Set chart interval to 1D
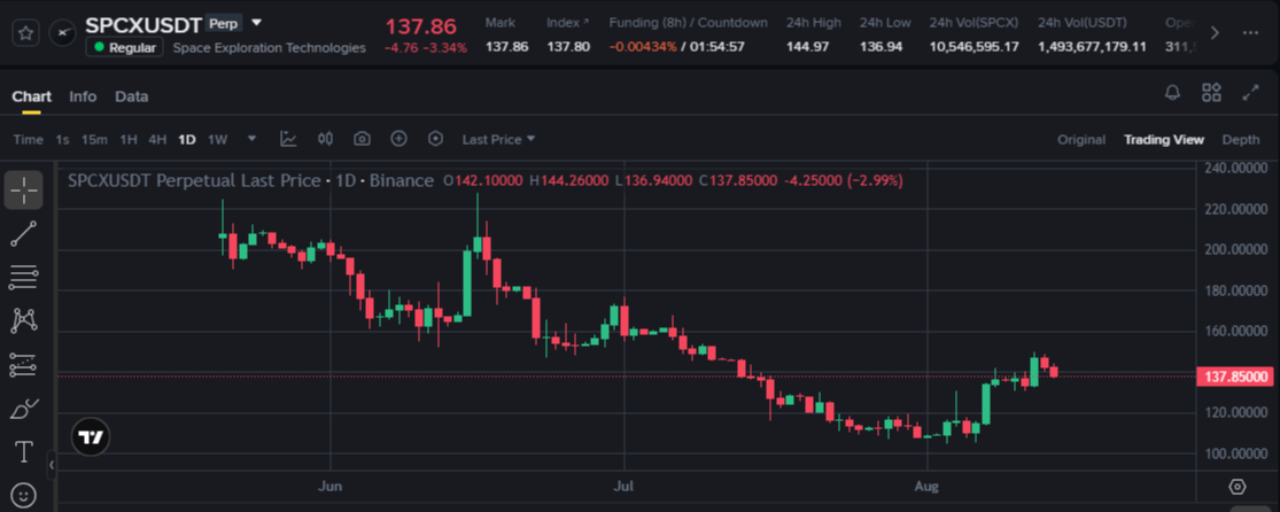The image size is (1280, 512). 187,139
